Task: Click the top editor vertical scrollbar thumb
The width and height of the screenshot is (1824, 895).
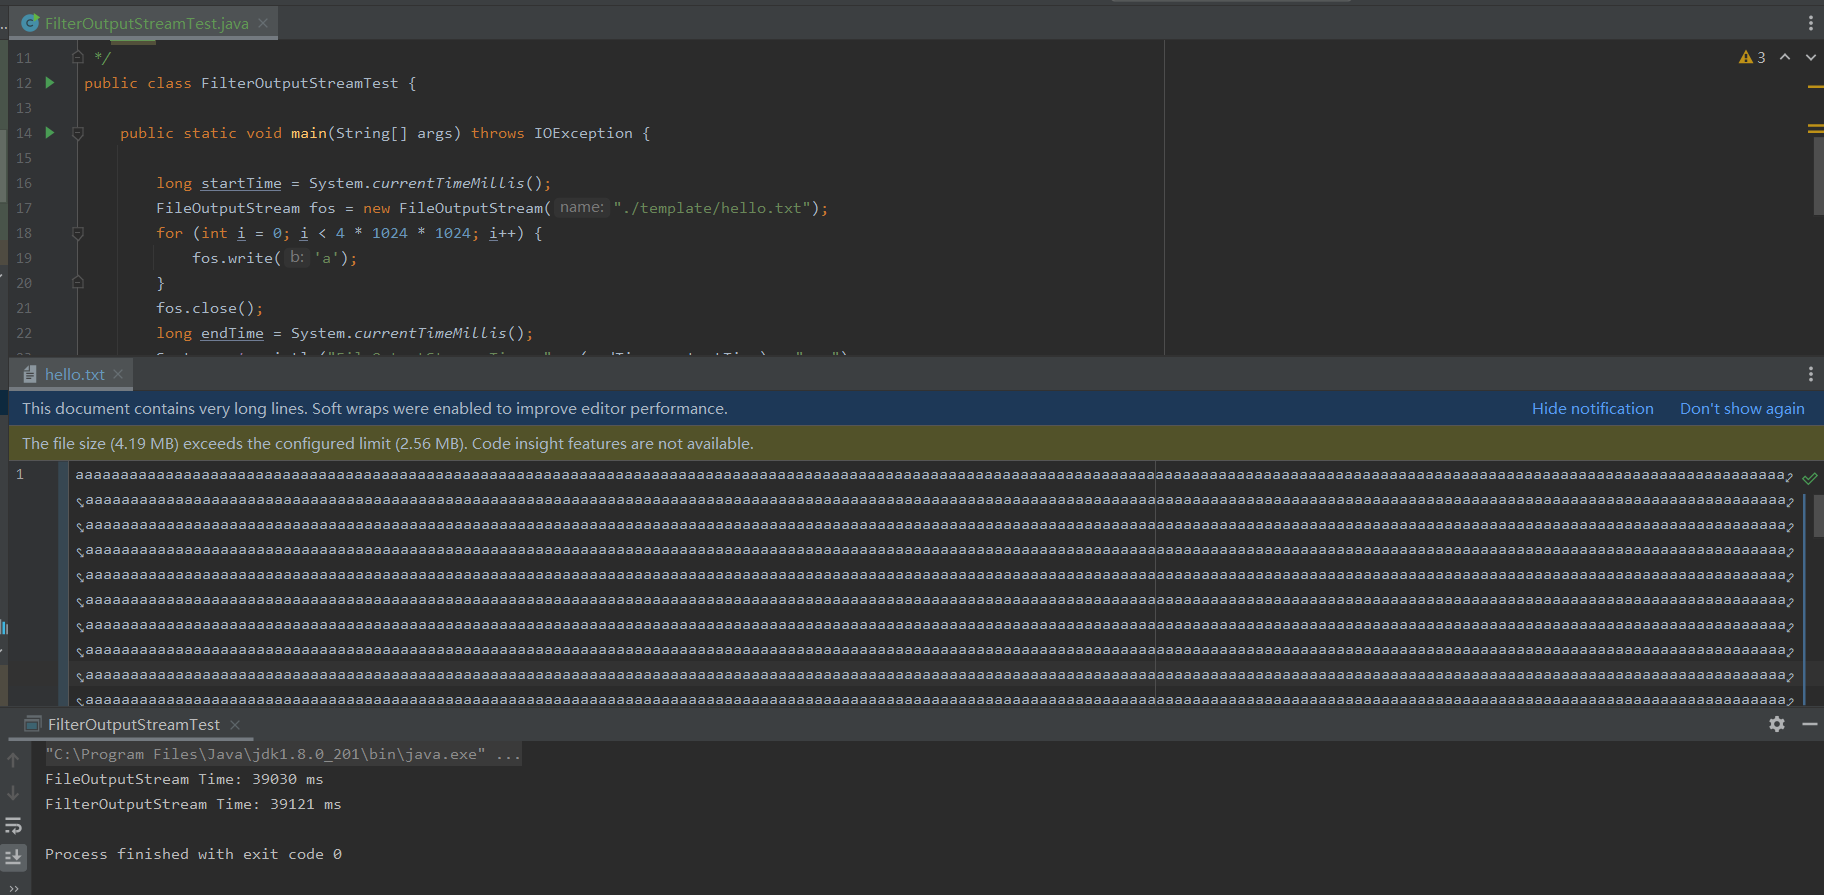Action: coord(1818,175)
